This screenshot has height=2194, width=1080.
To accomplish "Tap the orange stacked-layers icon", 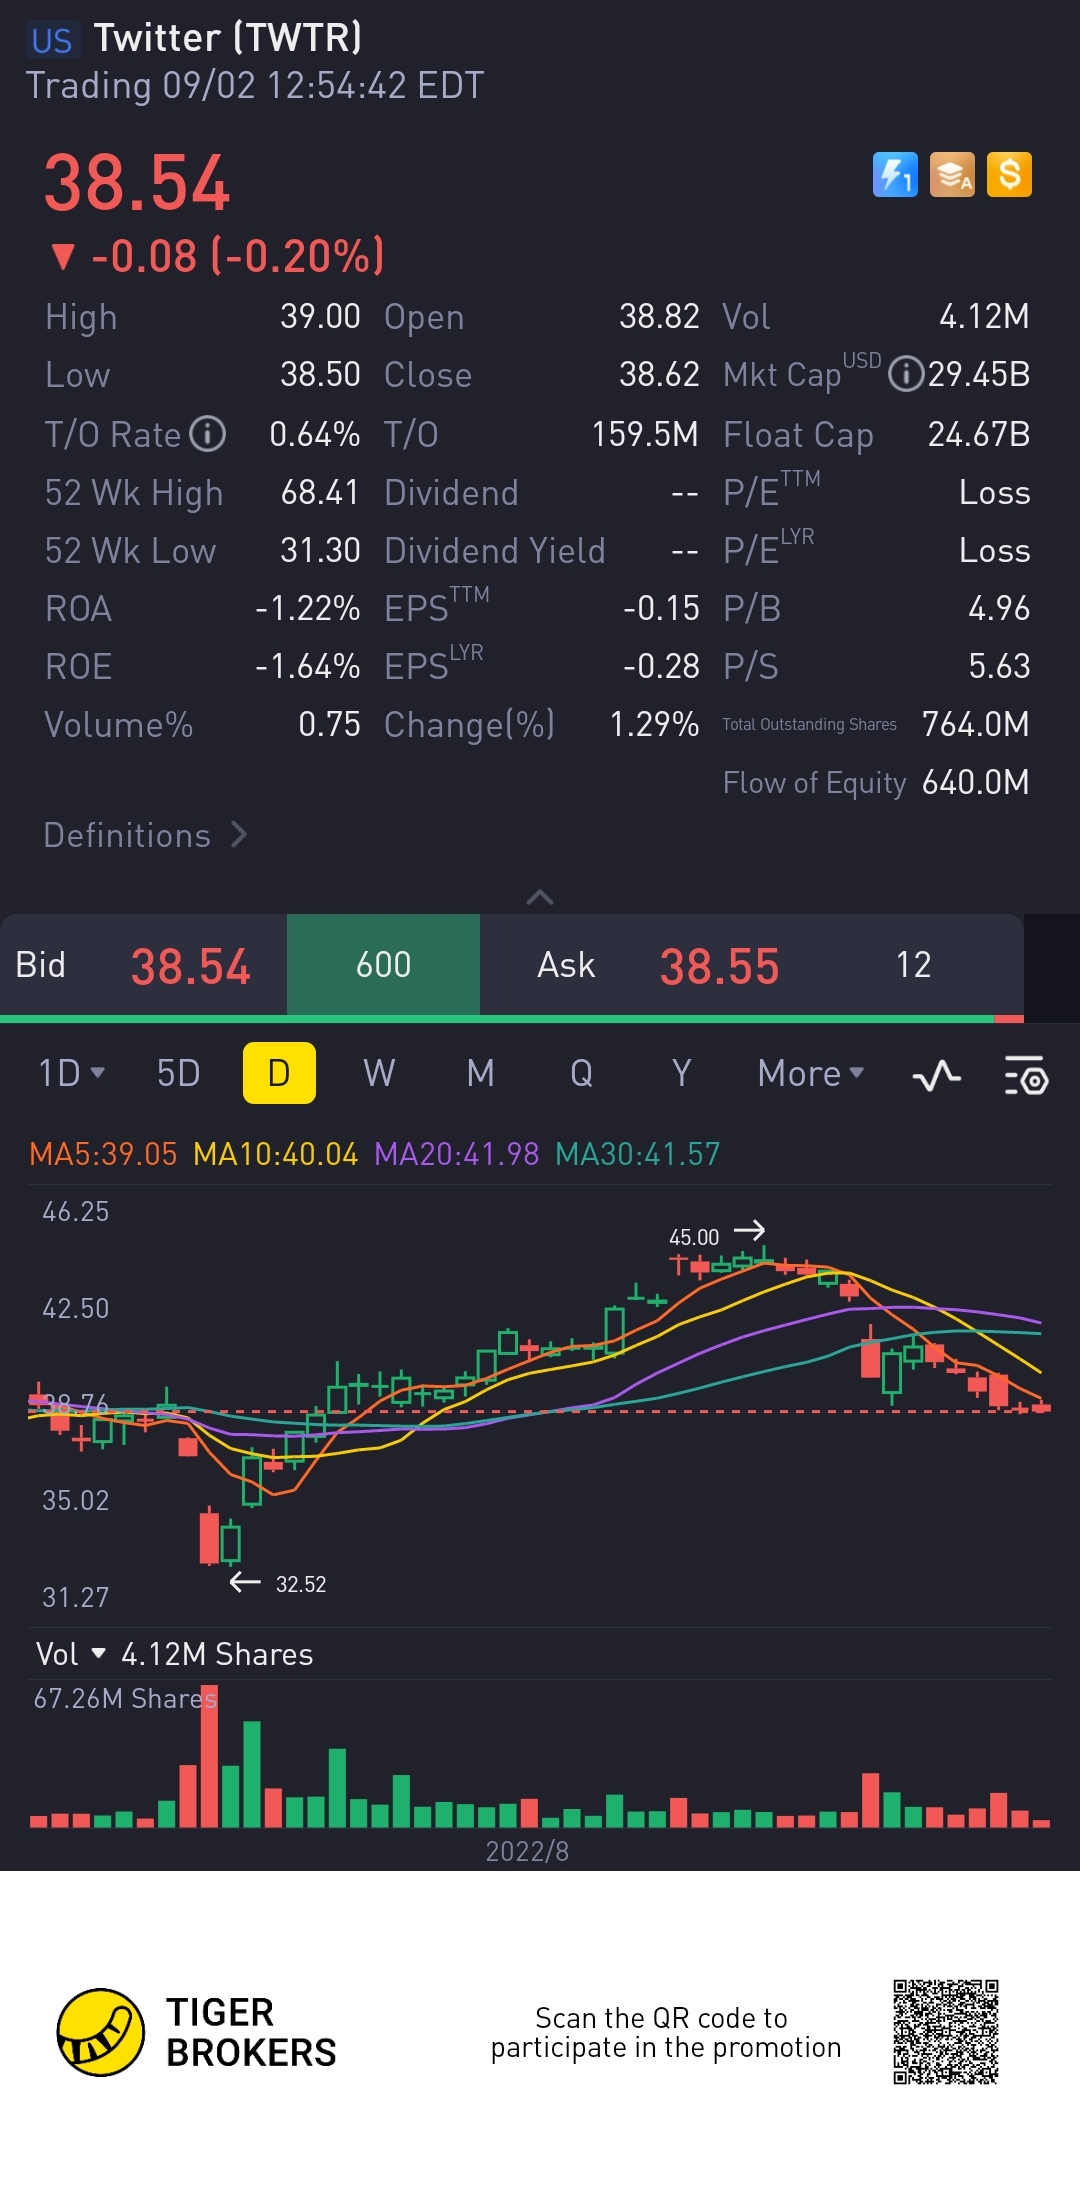I will coord(952,175).
